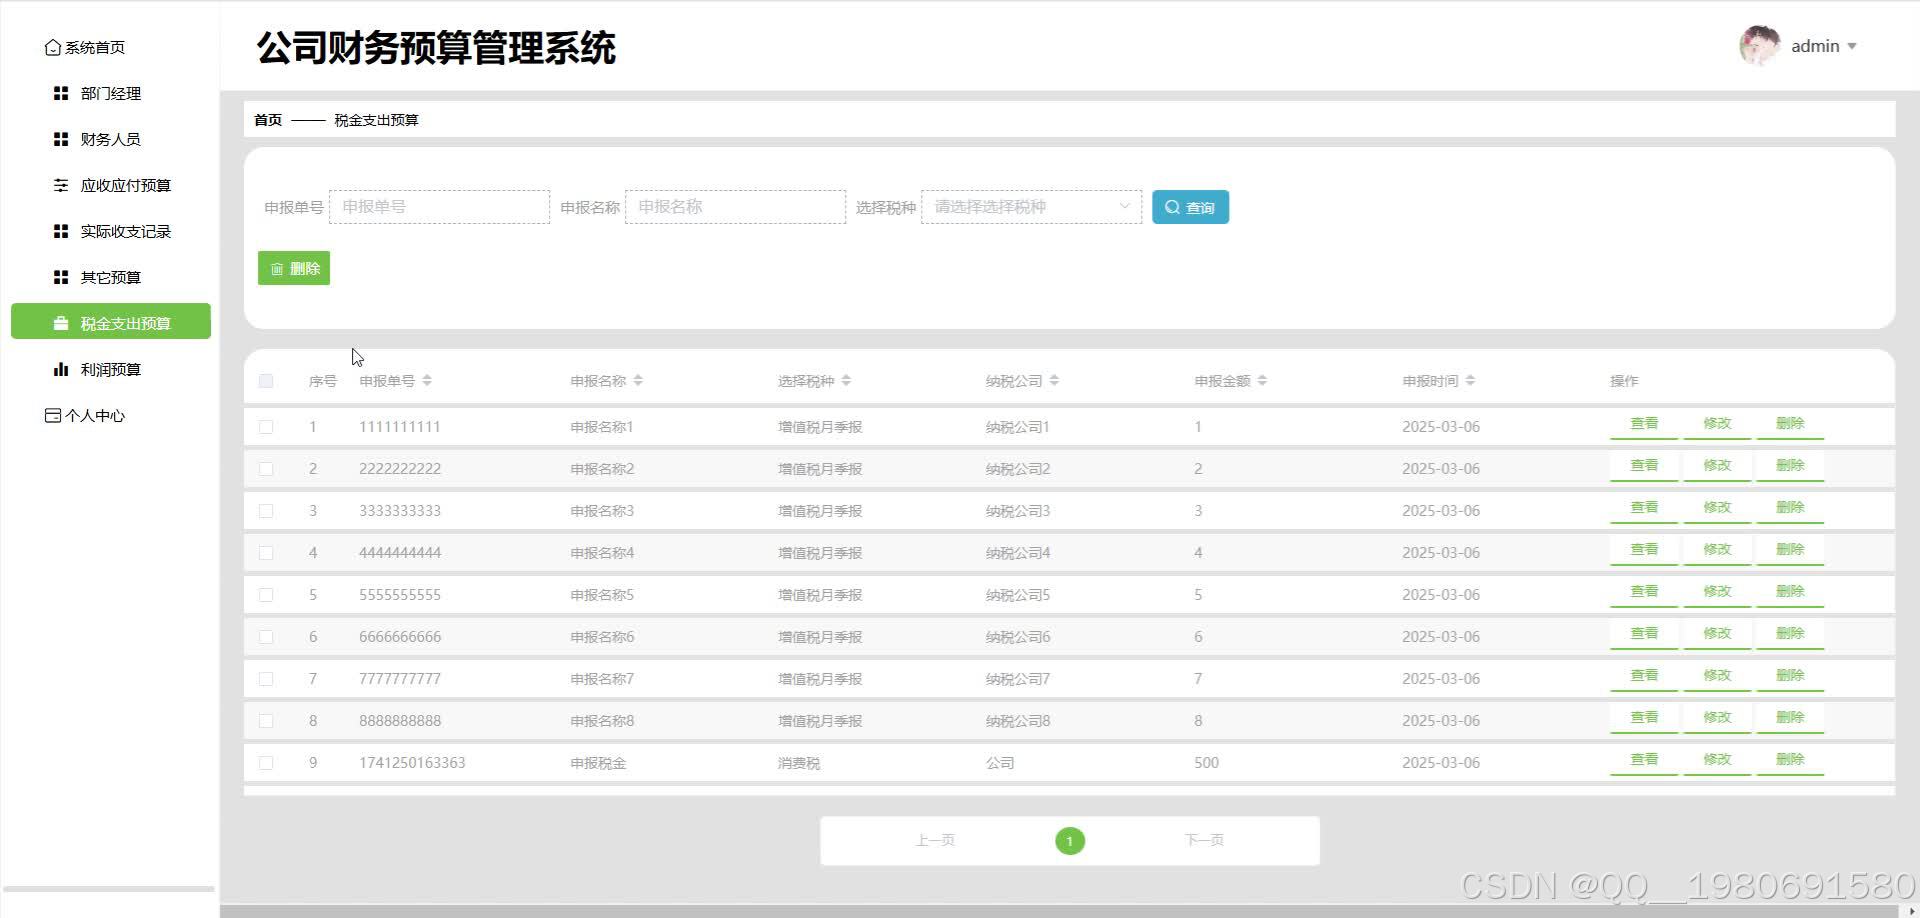Image resolution: width=1920 pixels, height=918 pixels.
Task: Click the grid icon next to 实际收支记录
Action: (x=61, y=231)
